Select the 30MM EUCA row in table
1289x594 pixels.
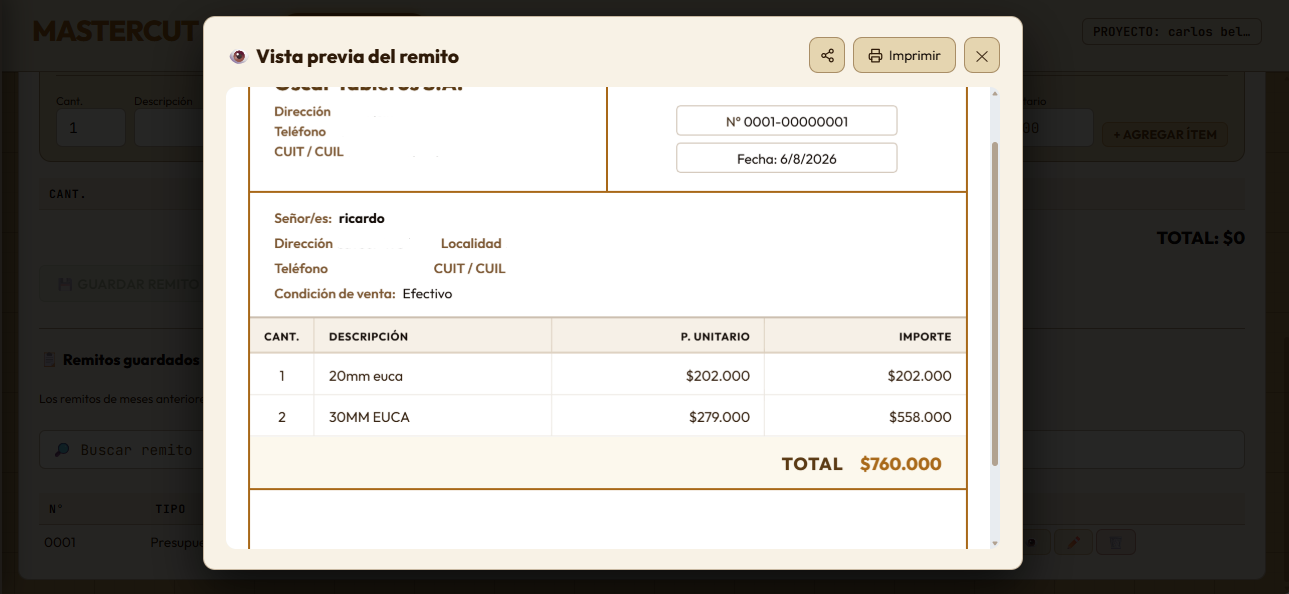coord(608,416)
